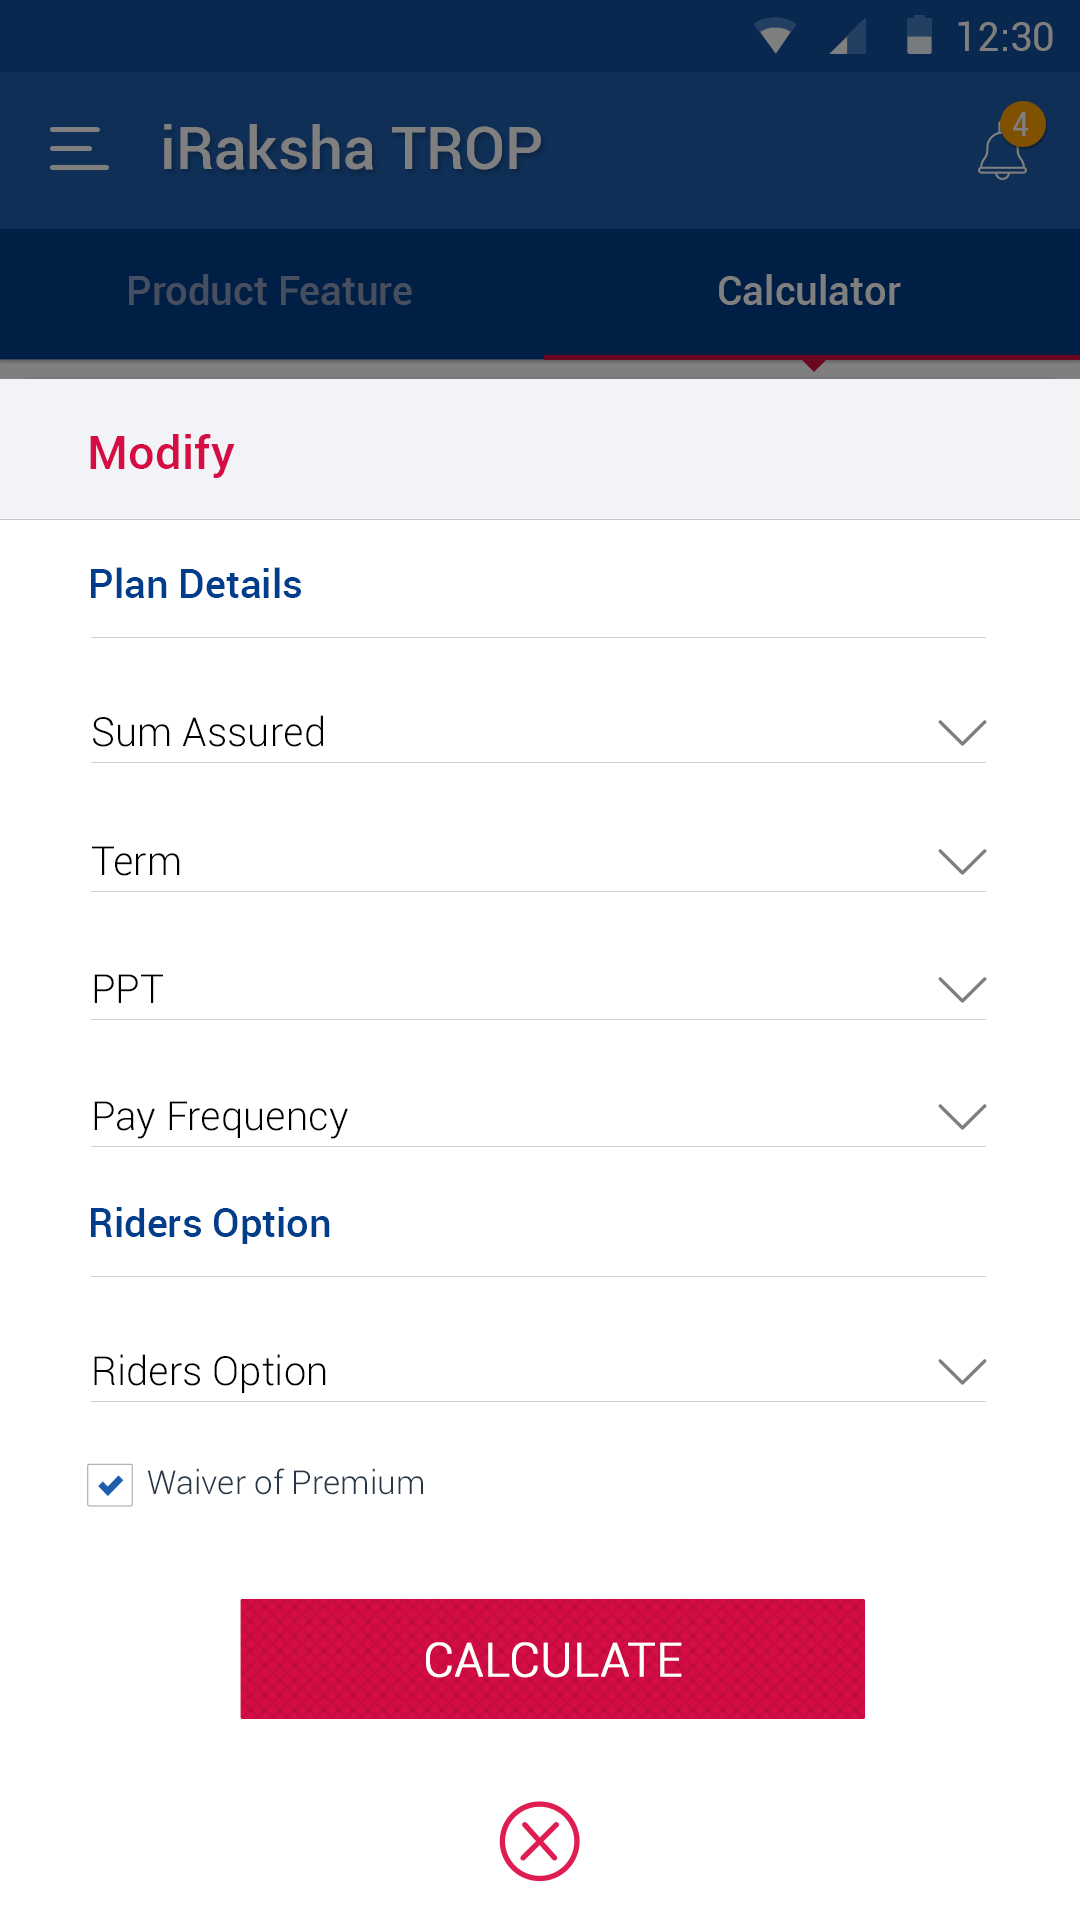Tap the Modify heading
Image resolution: width=1080 pixels, height=1920 pixels.
pyautogui.click(x=161, y=453)
